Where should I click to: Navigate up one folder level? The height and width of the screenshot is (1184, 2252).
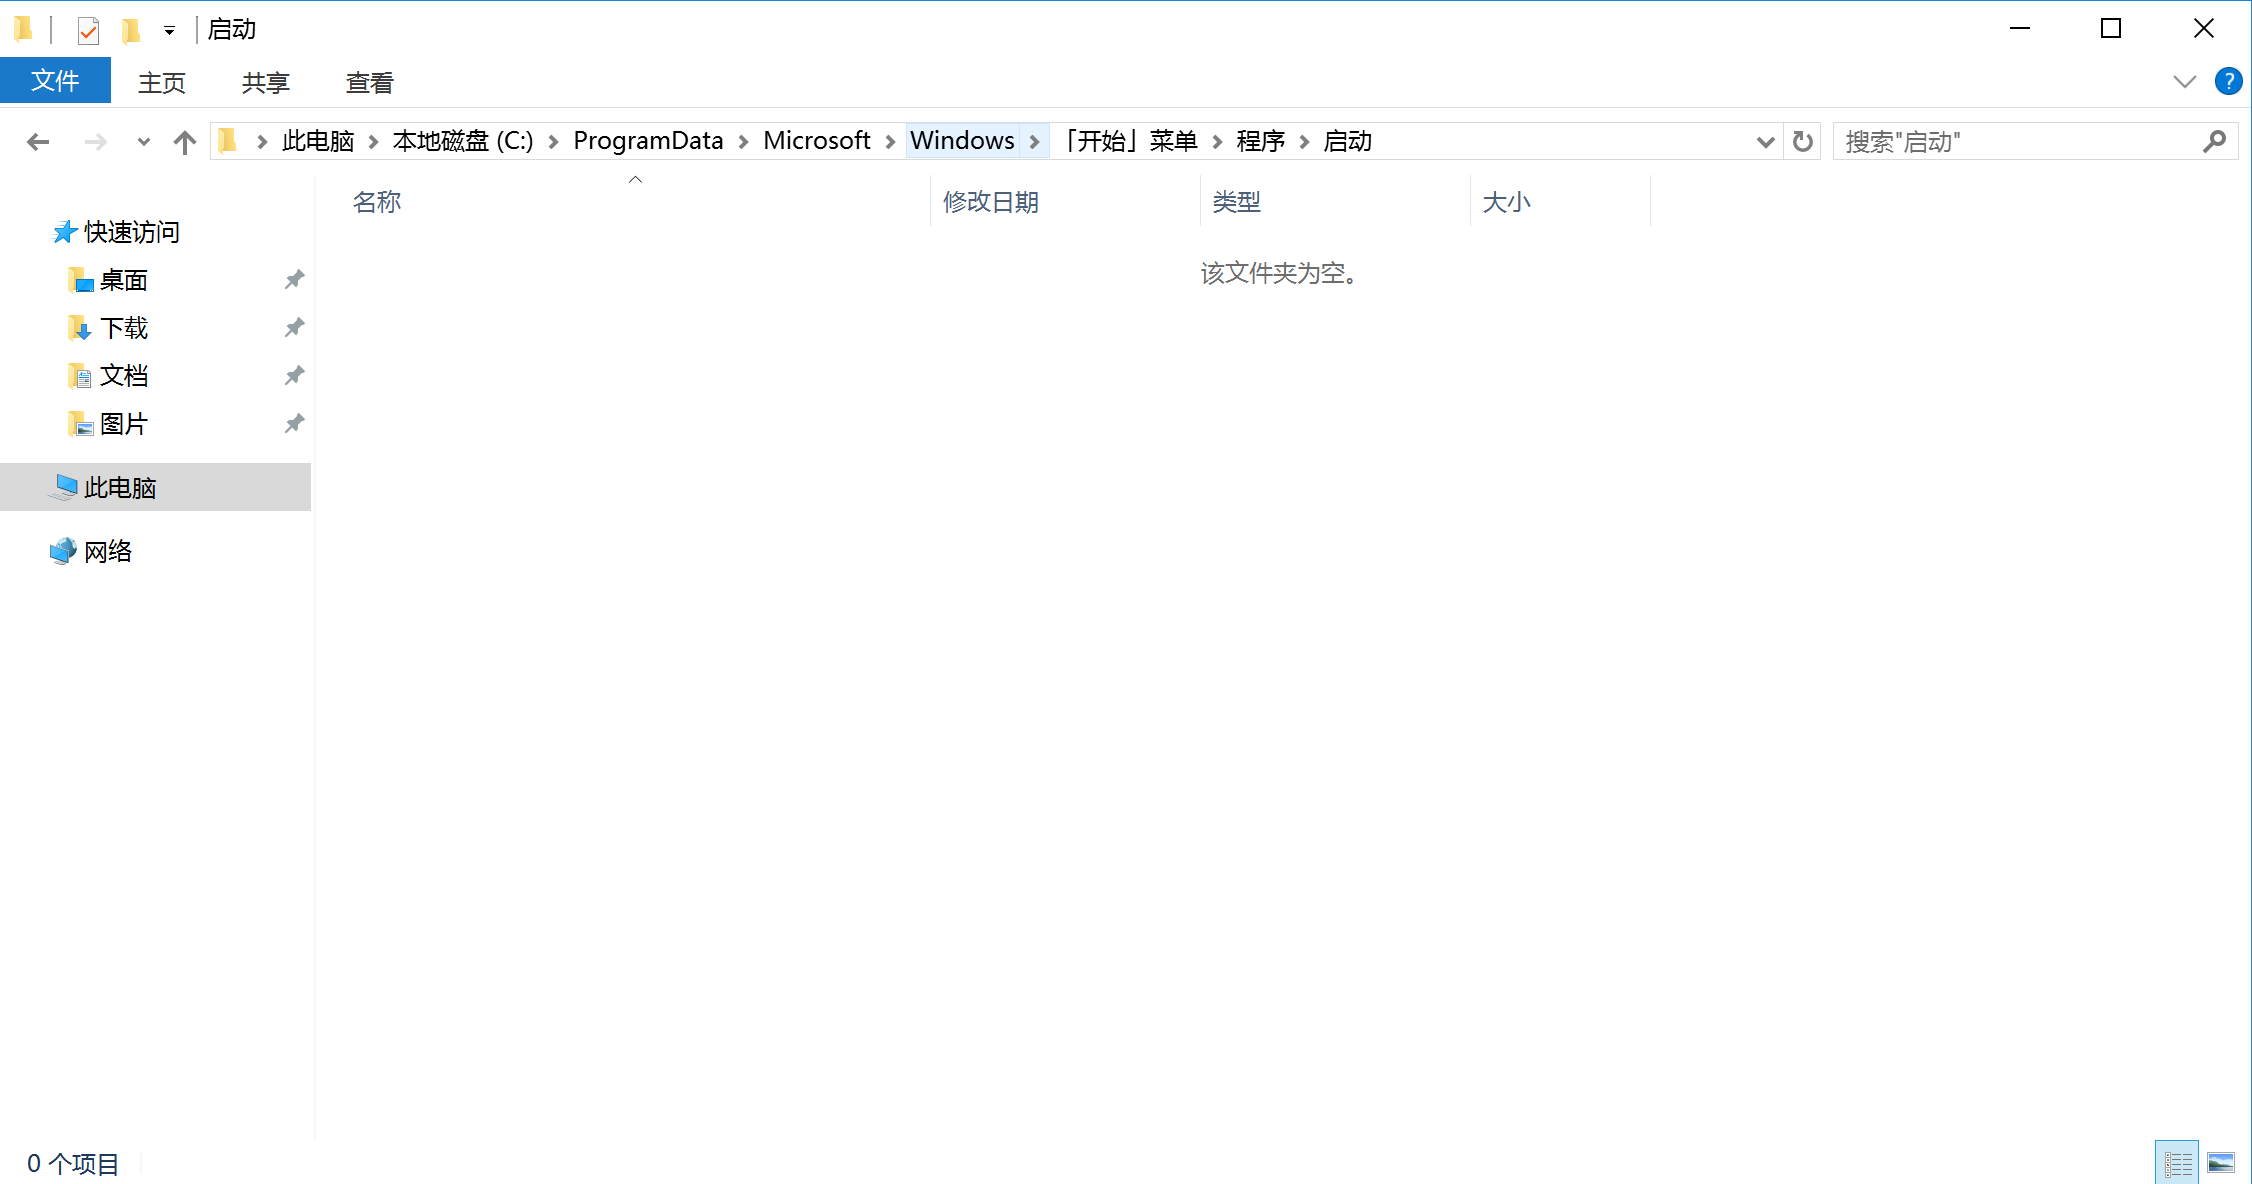(184, 141)
